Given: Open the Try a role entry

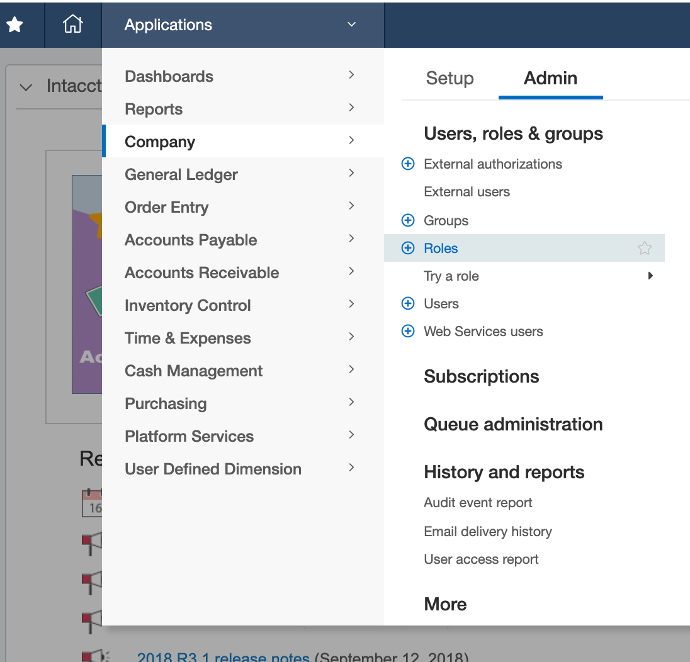Looking at the screenshot, I should click(x=451, y=276).
